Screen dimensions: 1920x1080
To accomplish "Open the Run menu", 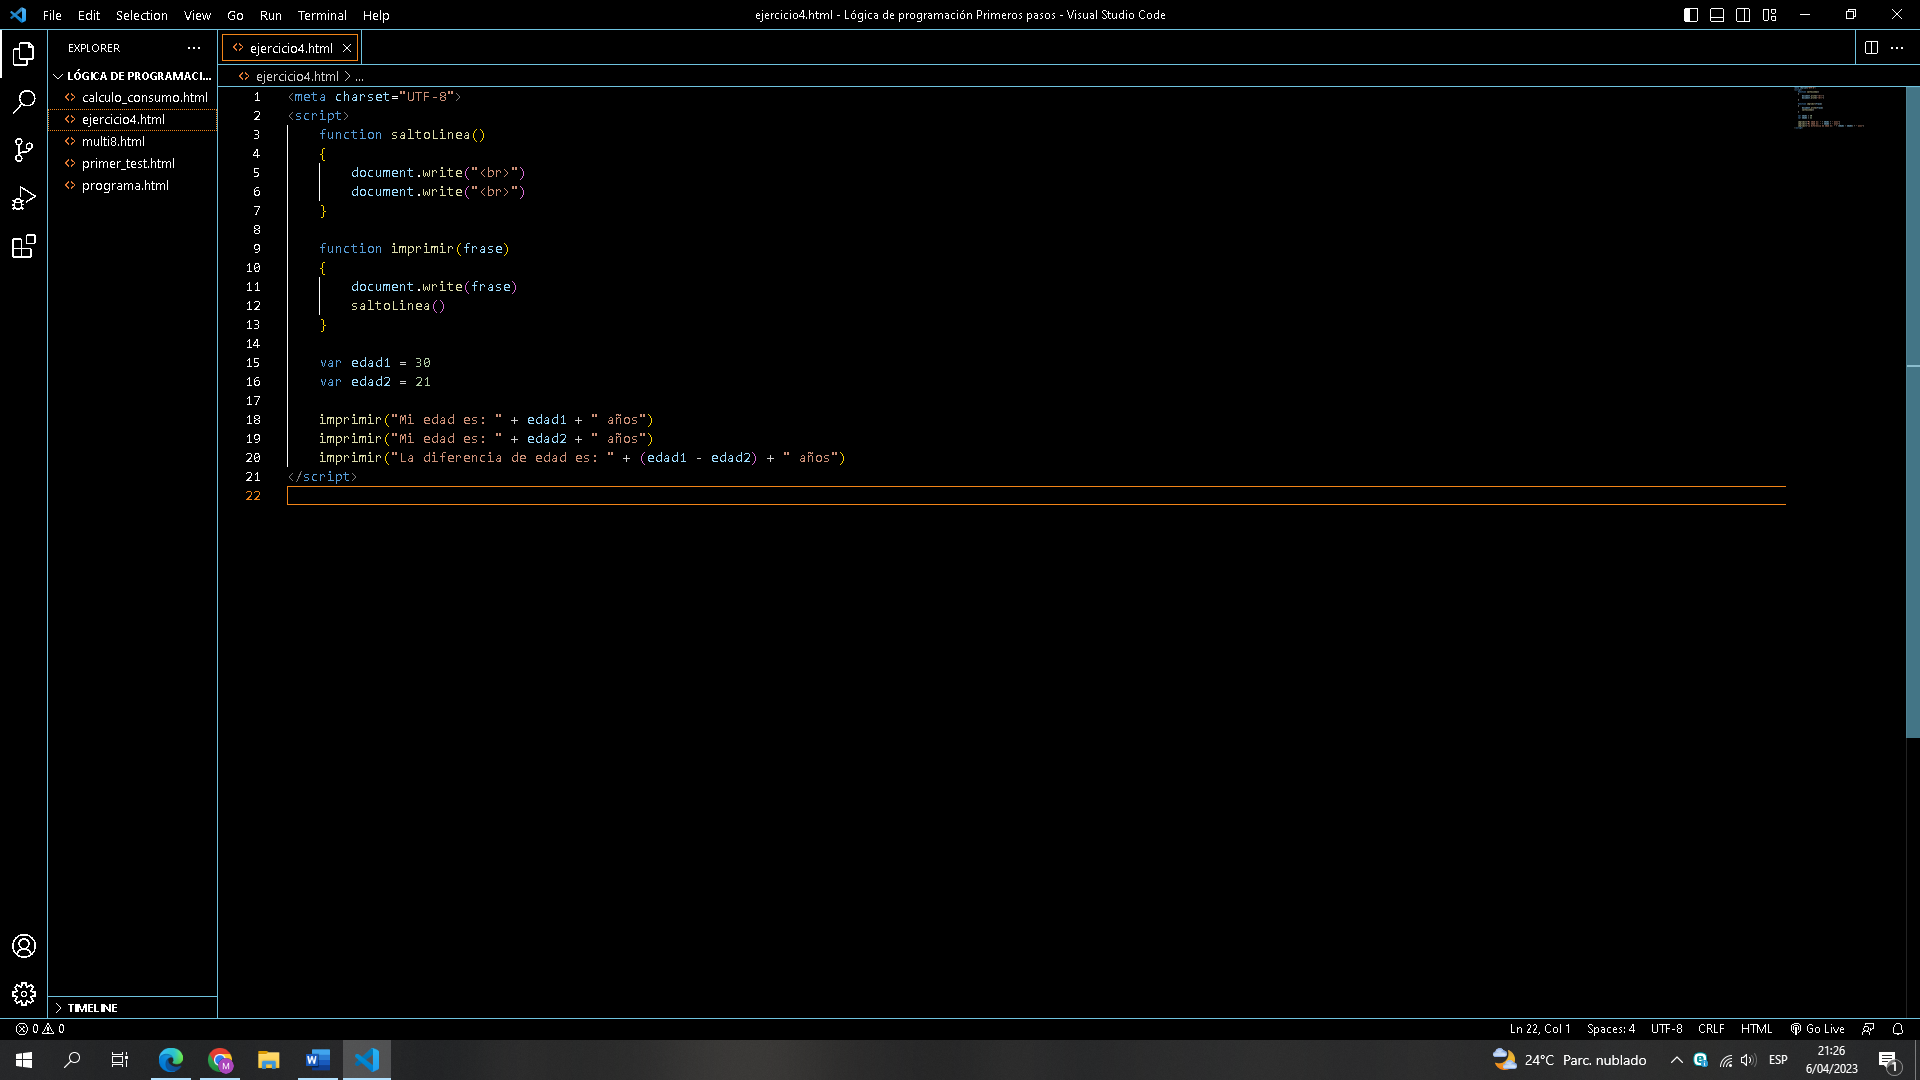I will pos(270,15).
